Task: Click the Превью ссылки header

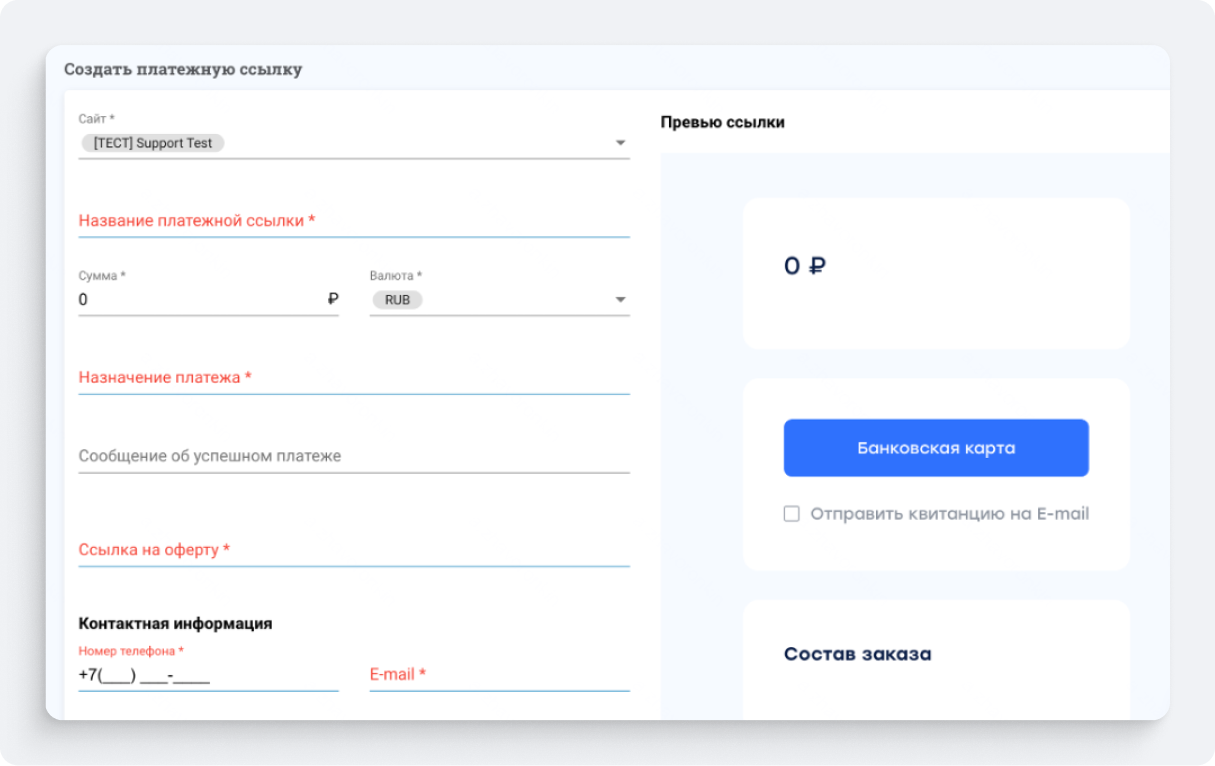Action: (722, 122)
